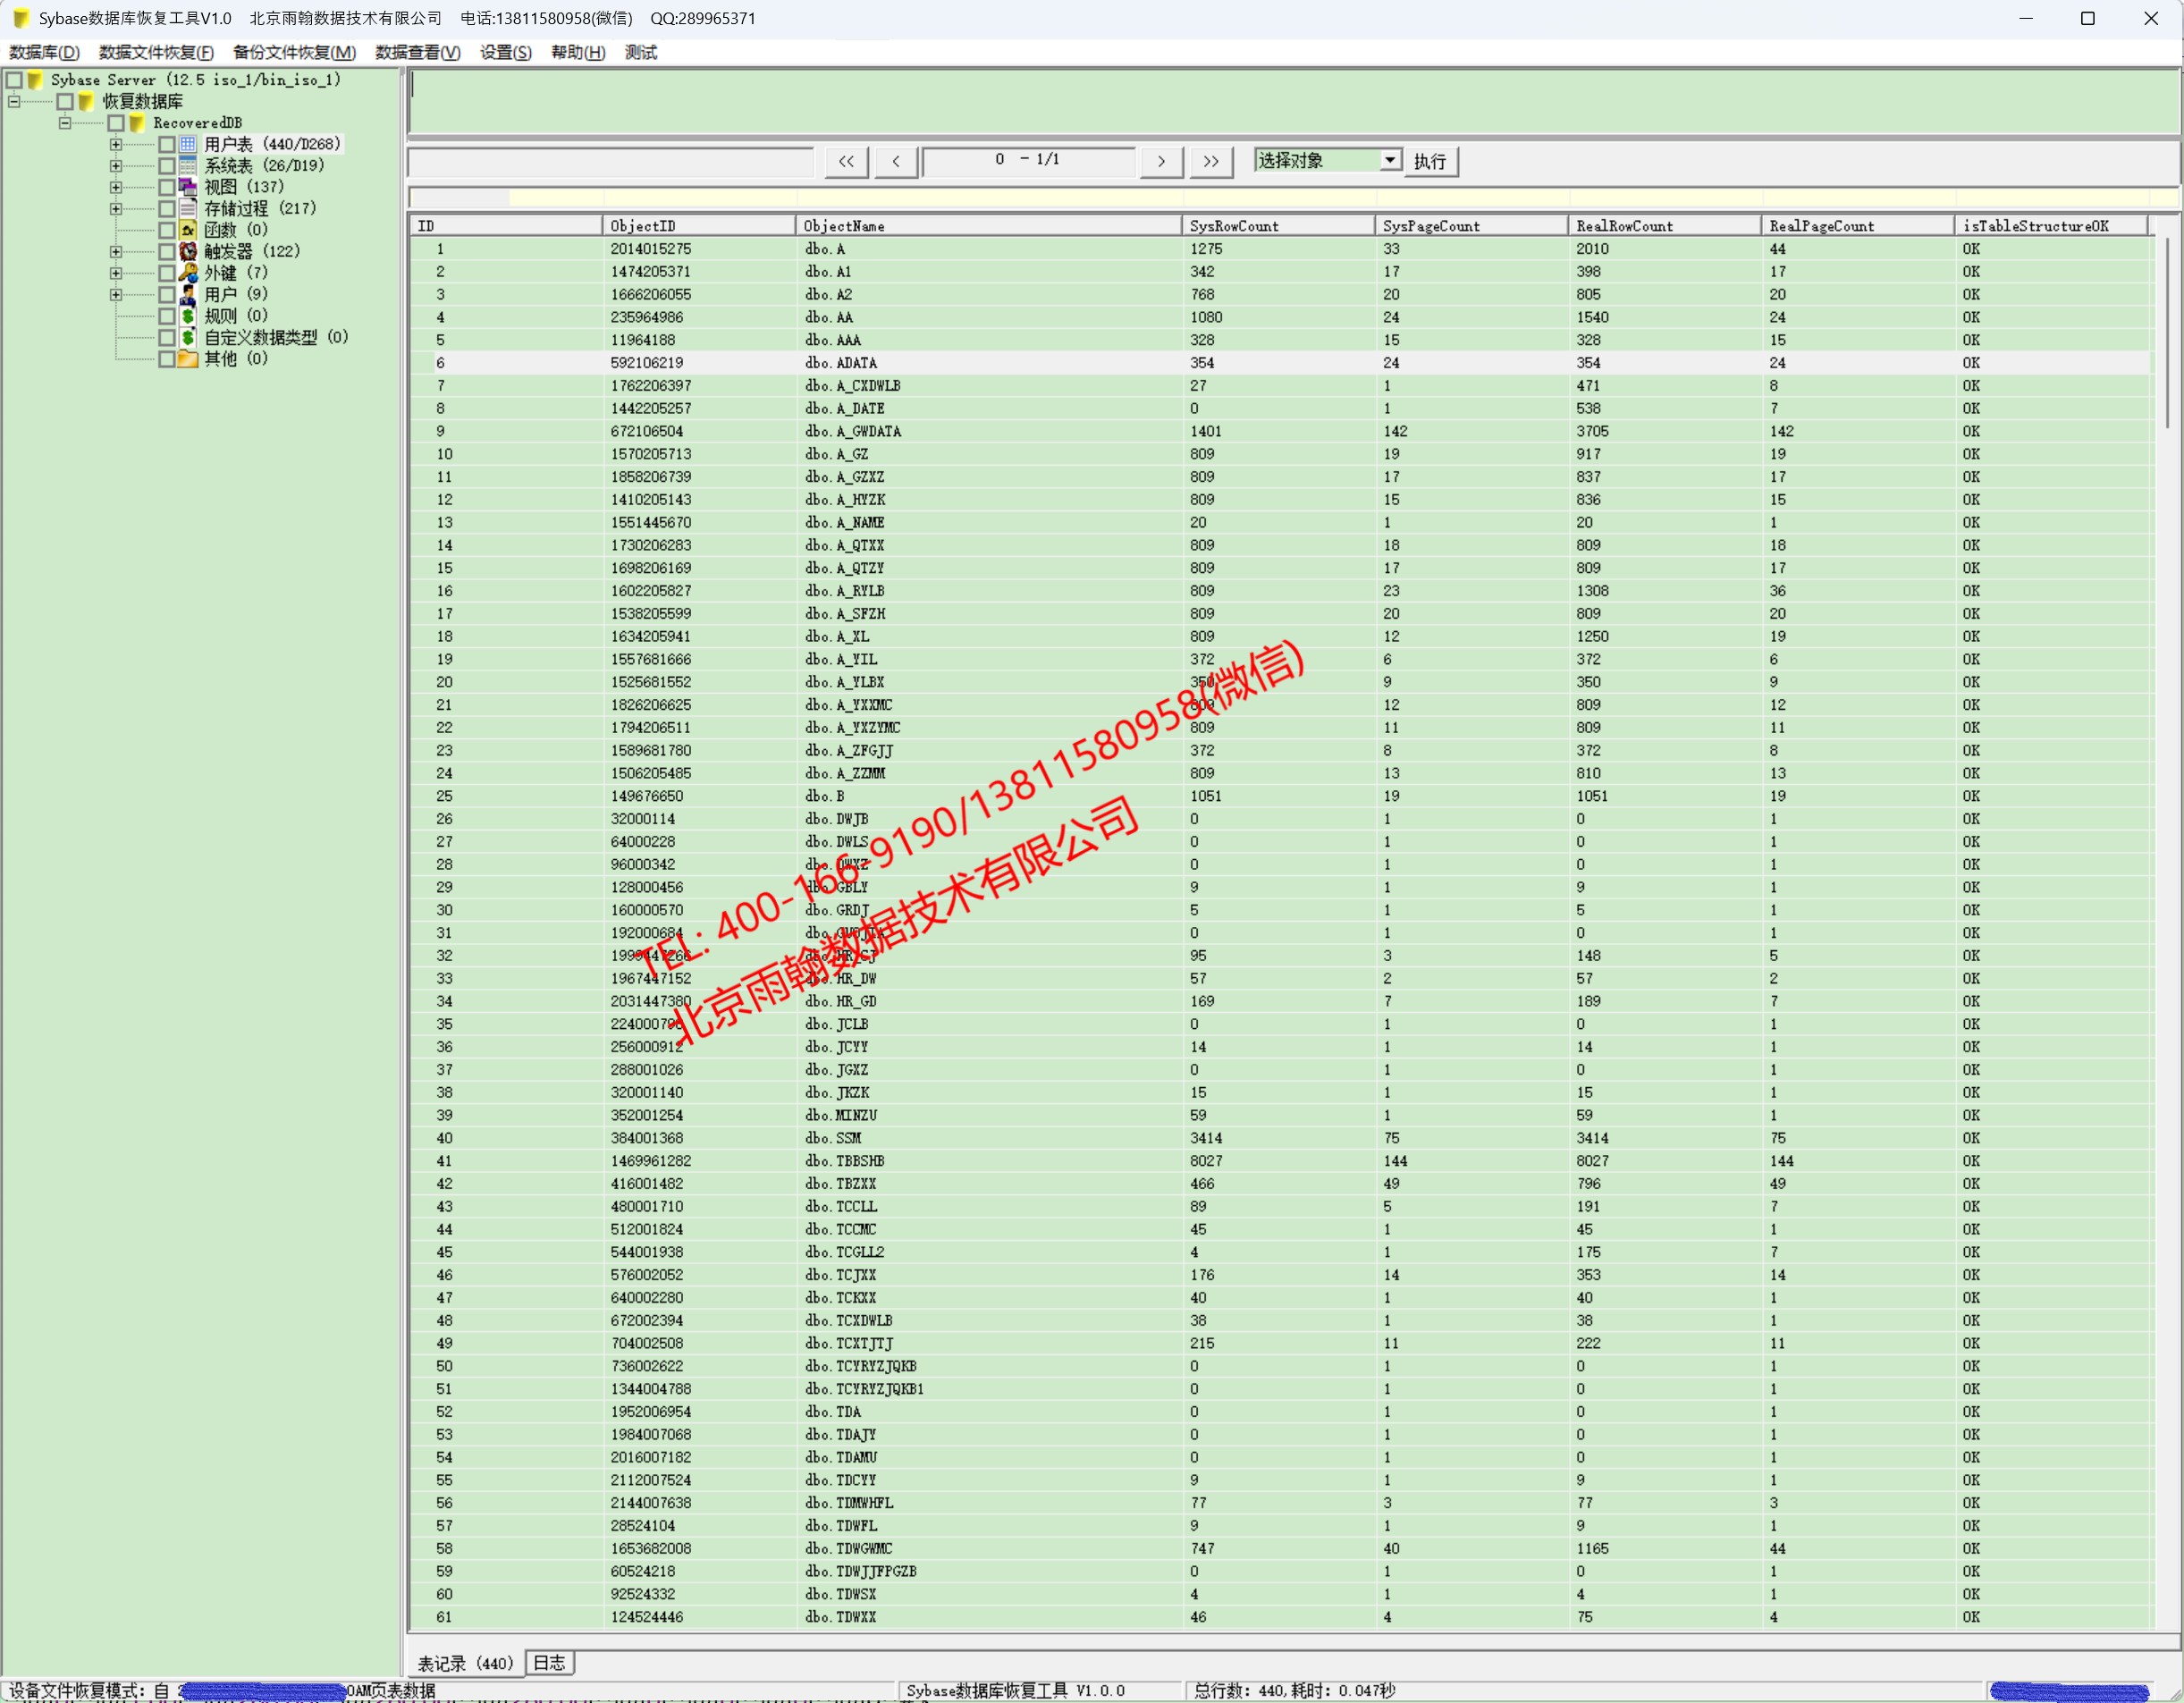Go to last page with >> button
Screen dimensions: 2184x1703
click(x=1210, y=161)
